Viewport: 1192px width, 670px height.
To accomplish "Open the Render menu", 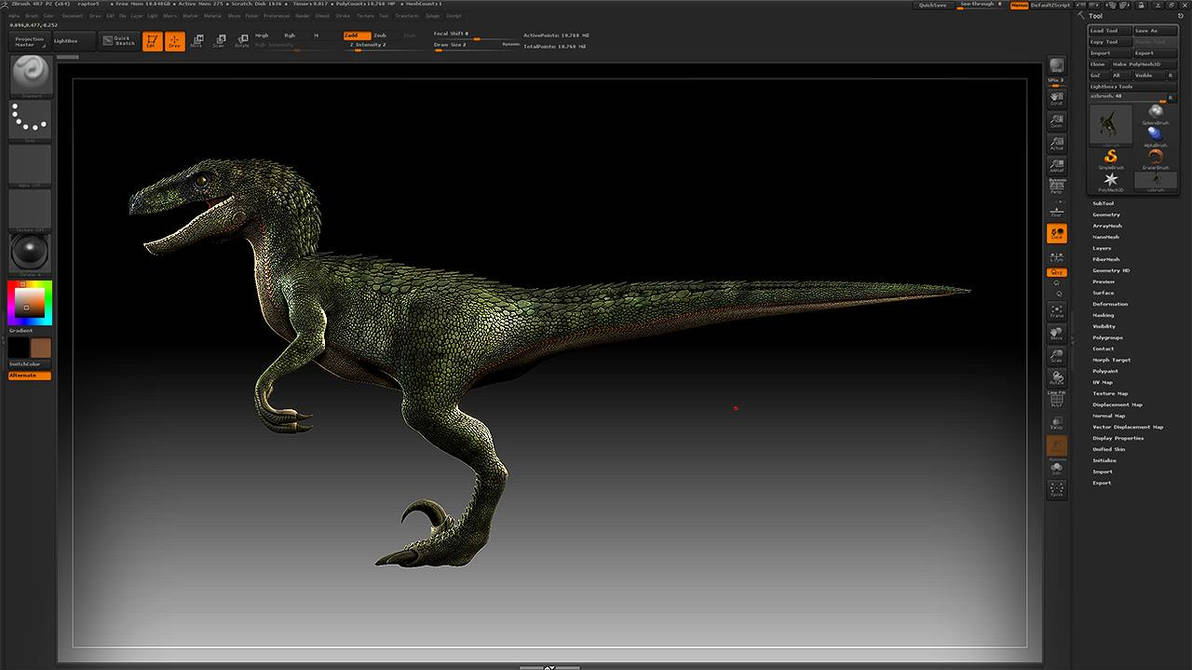I will pos(302,15).
